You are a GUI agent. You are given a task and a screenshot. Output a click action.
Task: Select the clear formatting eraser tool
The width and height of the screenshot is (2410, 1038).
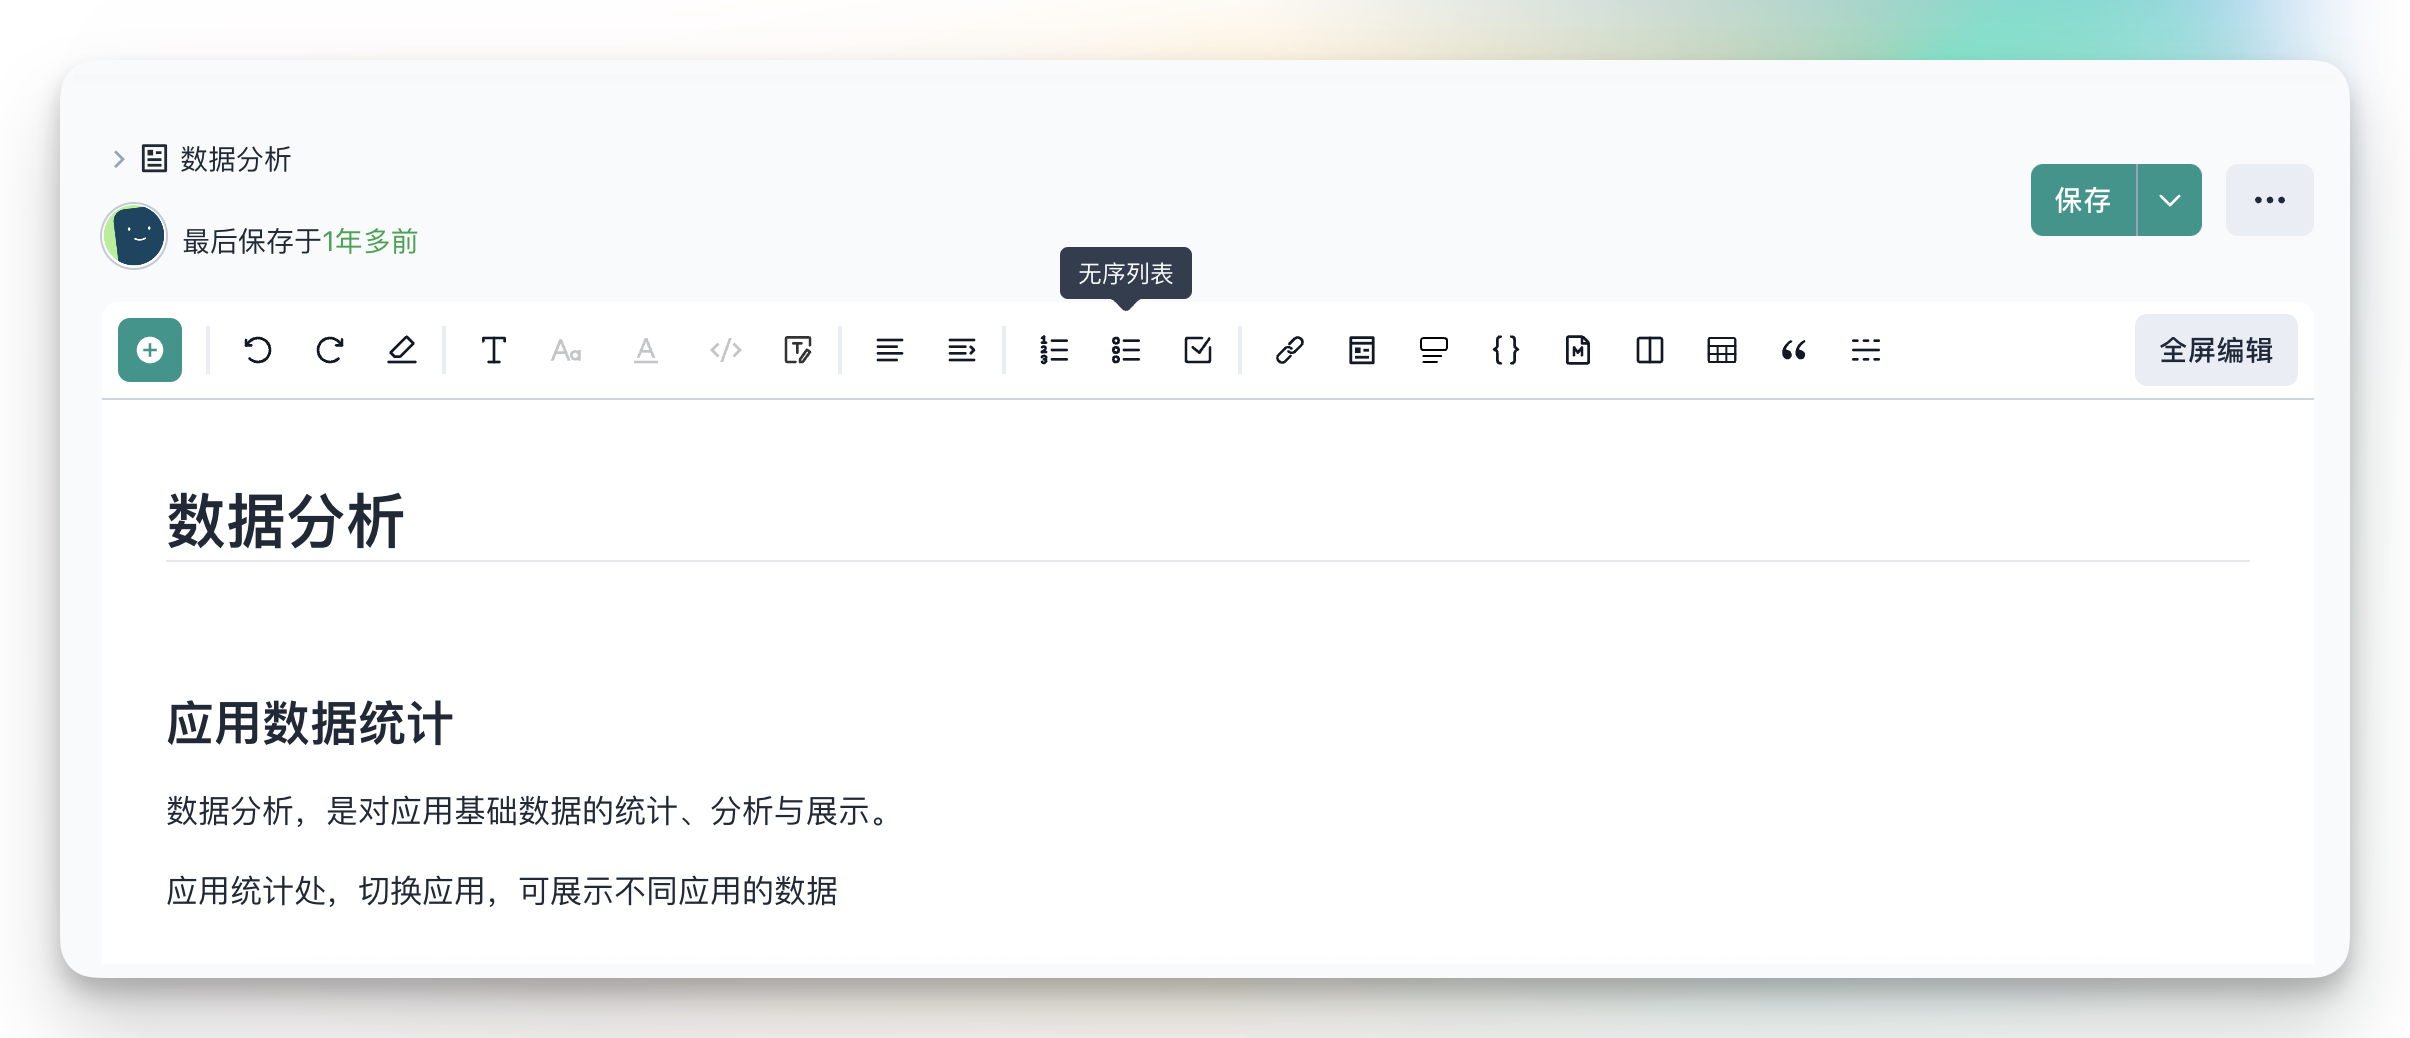coord(402,350)
